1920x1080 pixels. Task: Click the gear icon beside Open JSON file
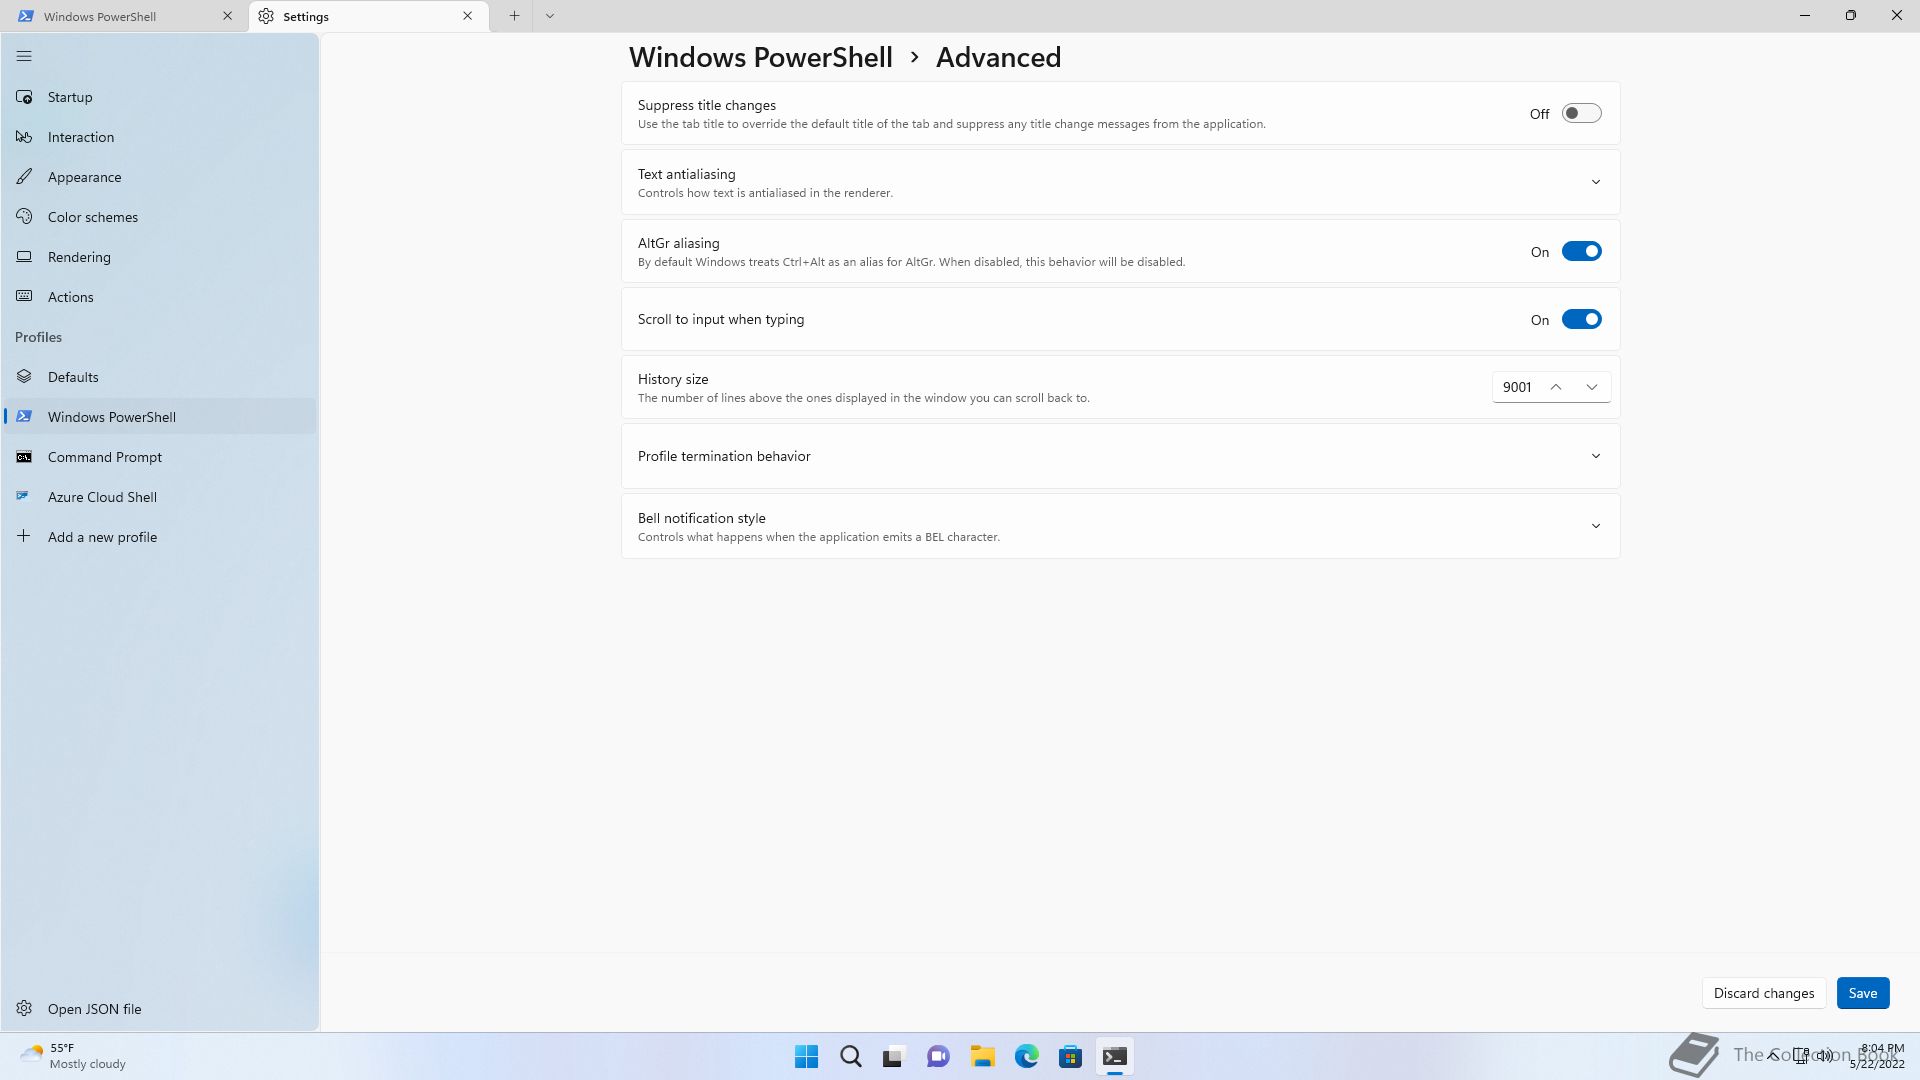tap(24, 1009)
